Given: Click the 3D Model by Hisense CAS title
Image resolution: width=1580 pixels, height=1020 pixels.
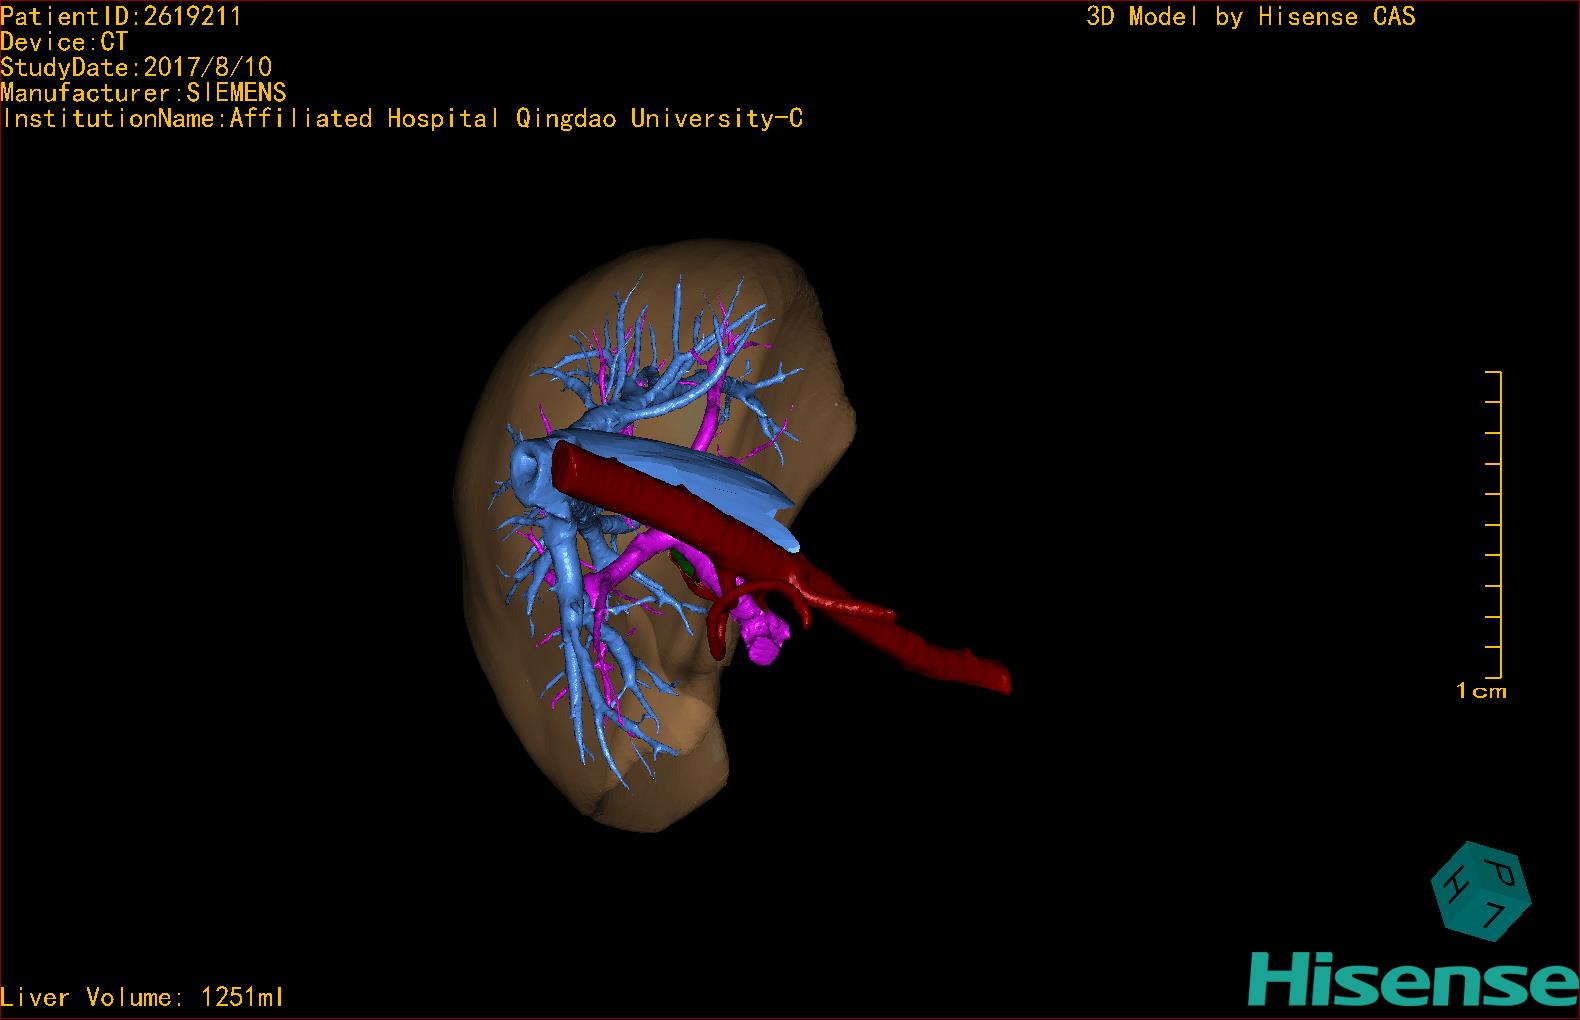Looking at the screenshot, I should click(x=1250, y=16).
